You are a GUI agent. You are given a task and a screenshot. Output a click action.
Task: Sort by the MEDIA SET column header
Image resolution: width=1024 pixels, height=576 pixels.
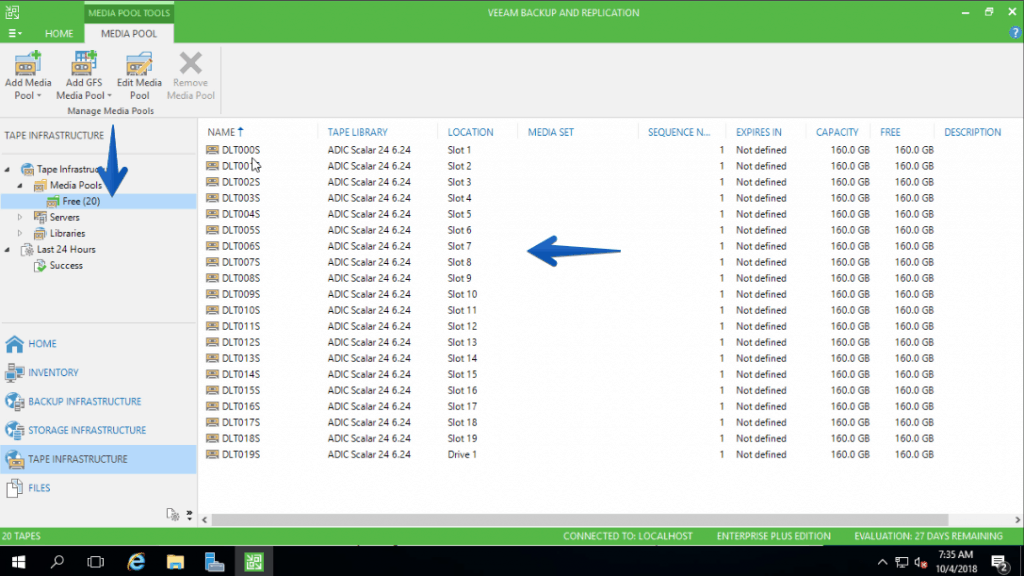pyautogui.click(x=551, y=132)
